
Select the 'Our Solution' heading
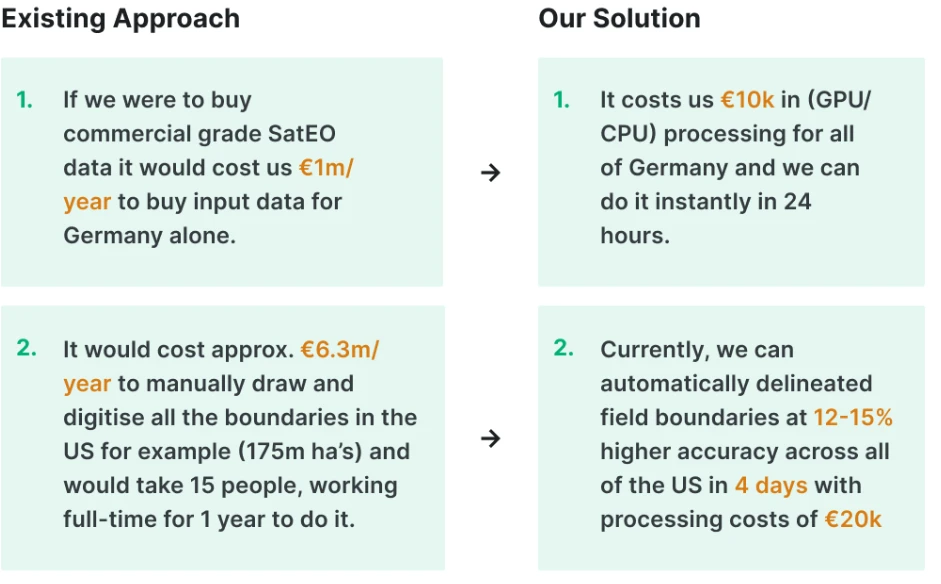619,19
